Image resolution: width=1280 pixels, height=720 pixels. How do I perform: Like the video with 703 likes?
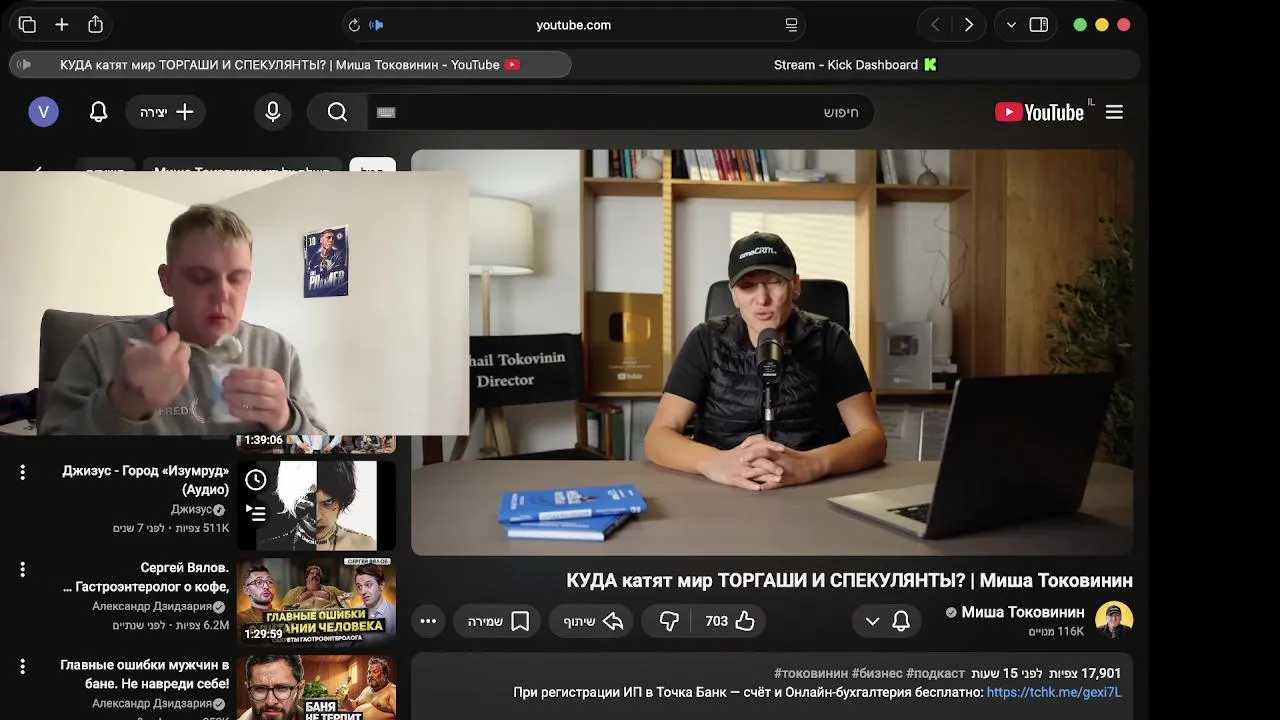tap(731, 621)
